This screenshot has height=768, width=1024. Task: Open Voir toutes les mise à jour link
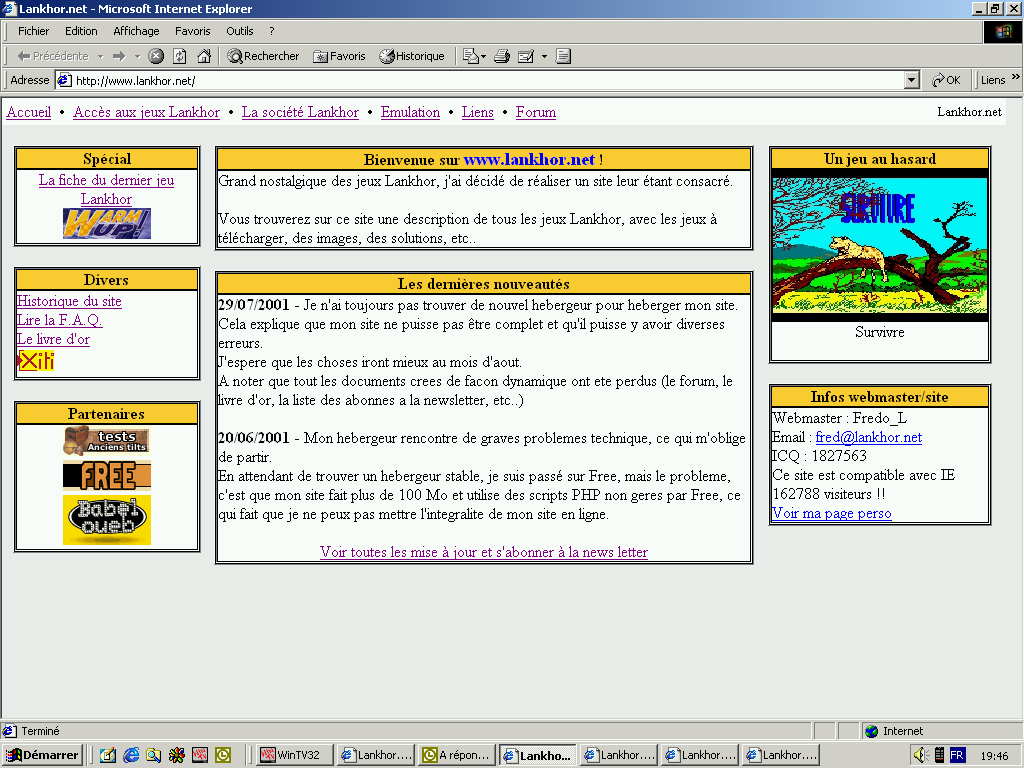pyautogui.click(x=484, y=552)
